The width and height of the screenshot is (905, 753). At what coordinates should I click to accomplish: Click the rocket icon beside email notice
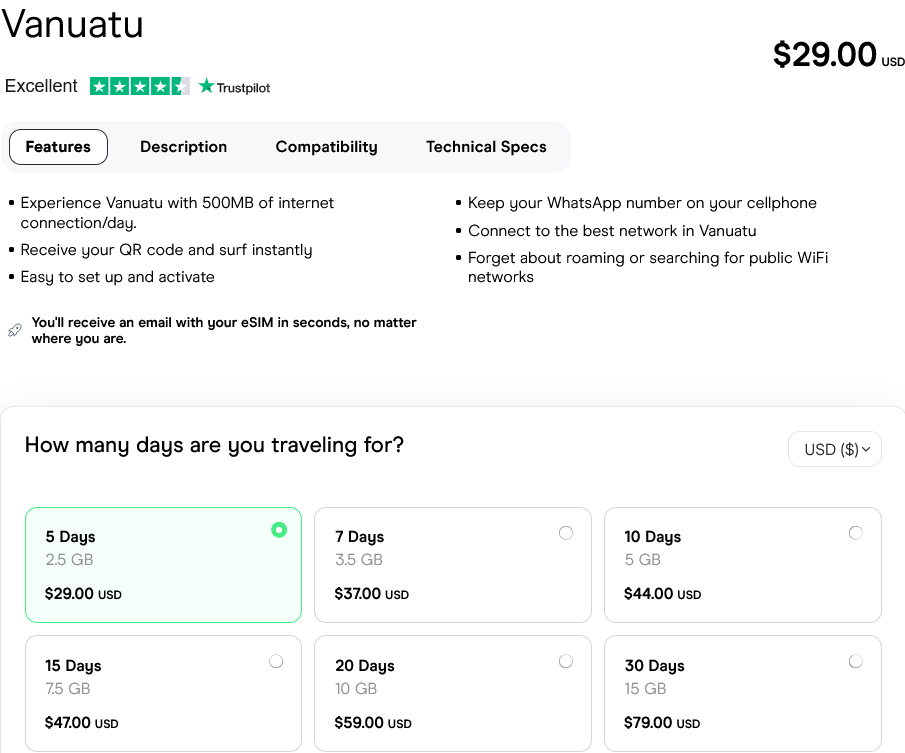click(14, 330)
